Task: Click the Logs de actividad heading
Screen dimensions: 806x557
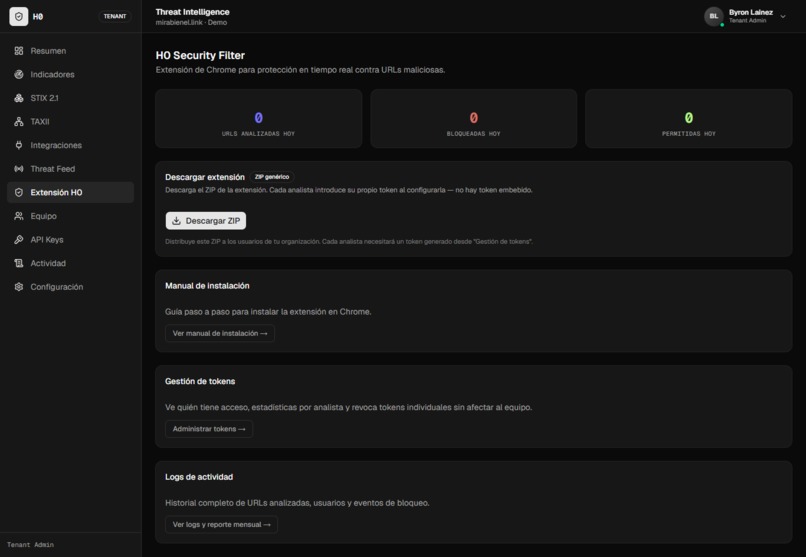Action: tap(199, 477)
